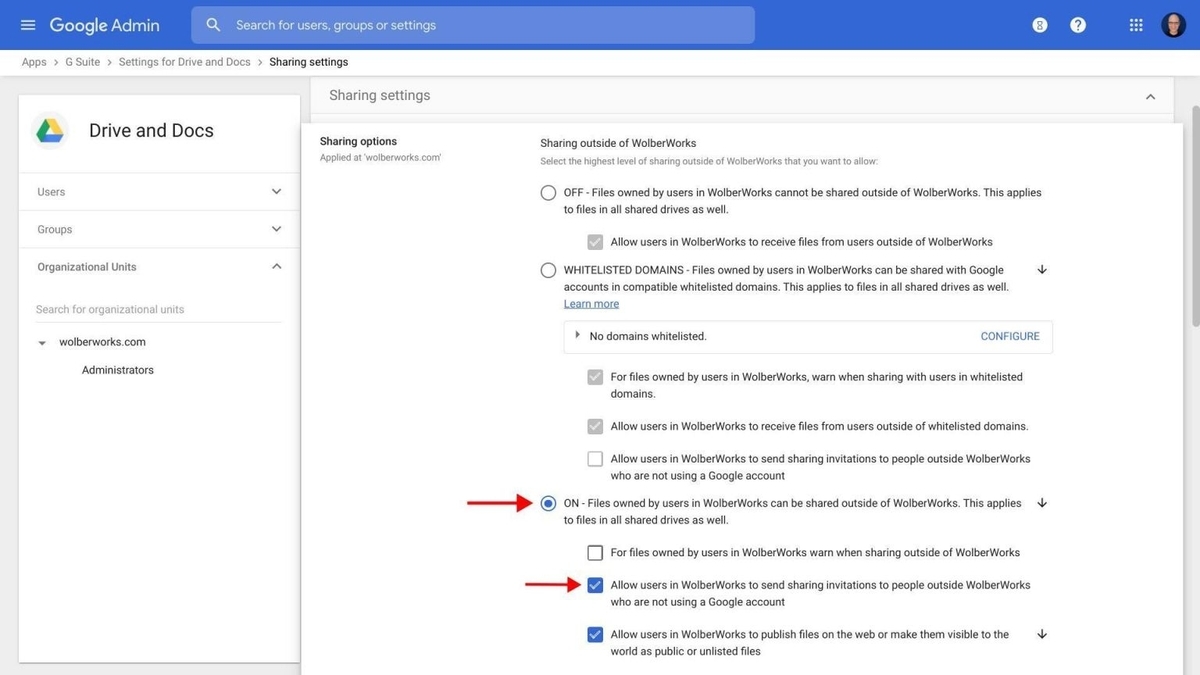
Task: Click the search for organizational units field
Action: (110, 308)
